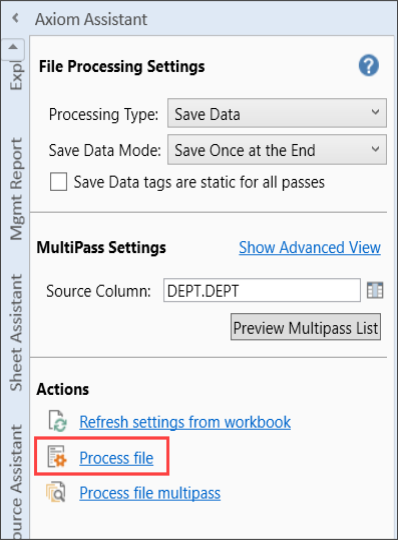This screenshot has width=398, height=540.
Task: Collapse Axiom Assistant with the back chevron
Action: [15, 18]
